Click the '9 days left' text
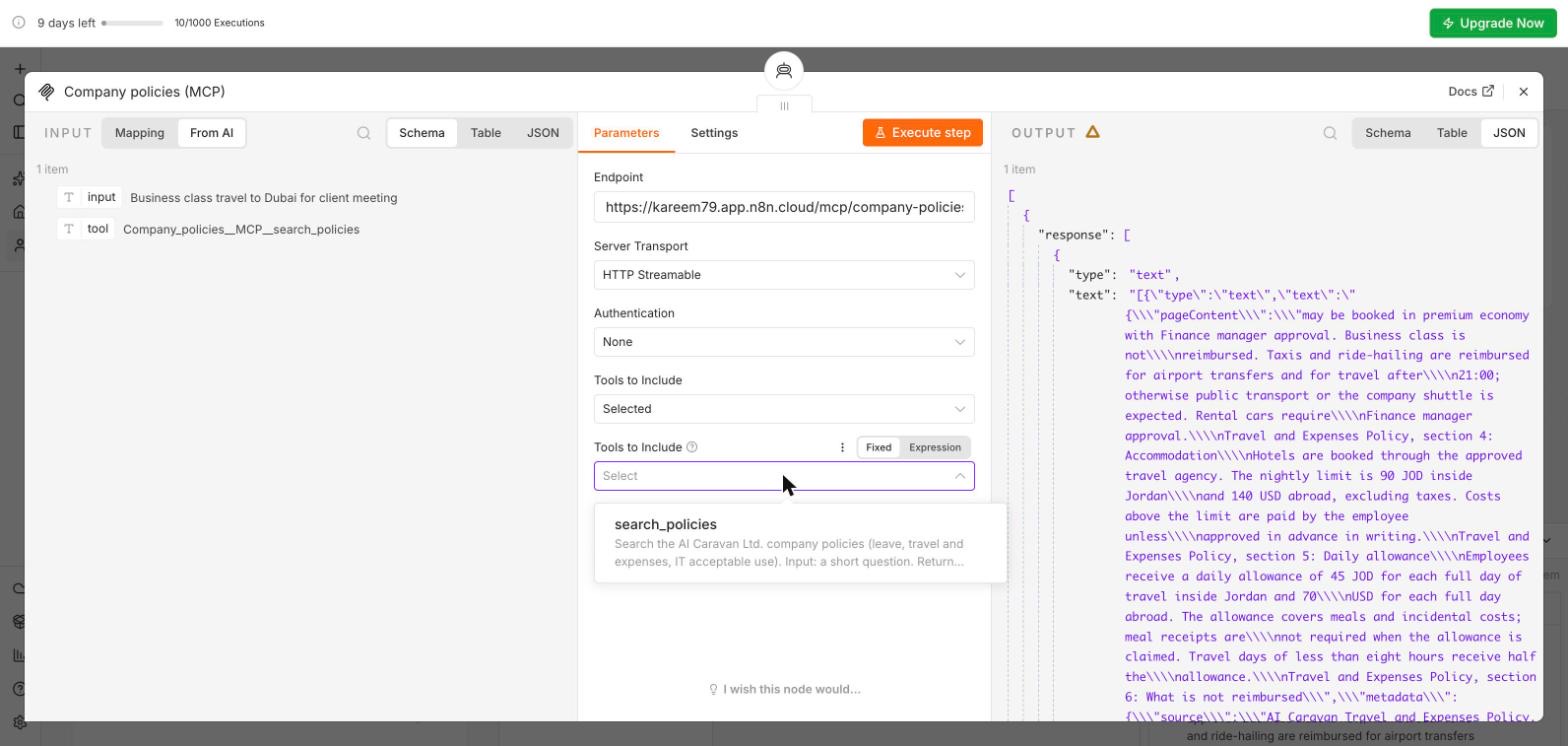 [66, 23]
